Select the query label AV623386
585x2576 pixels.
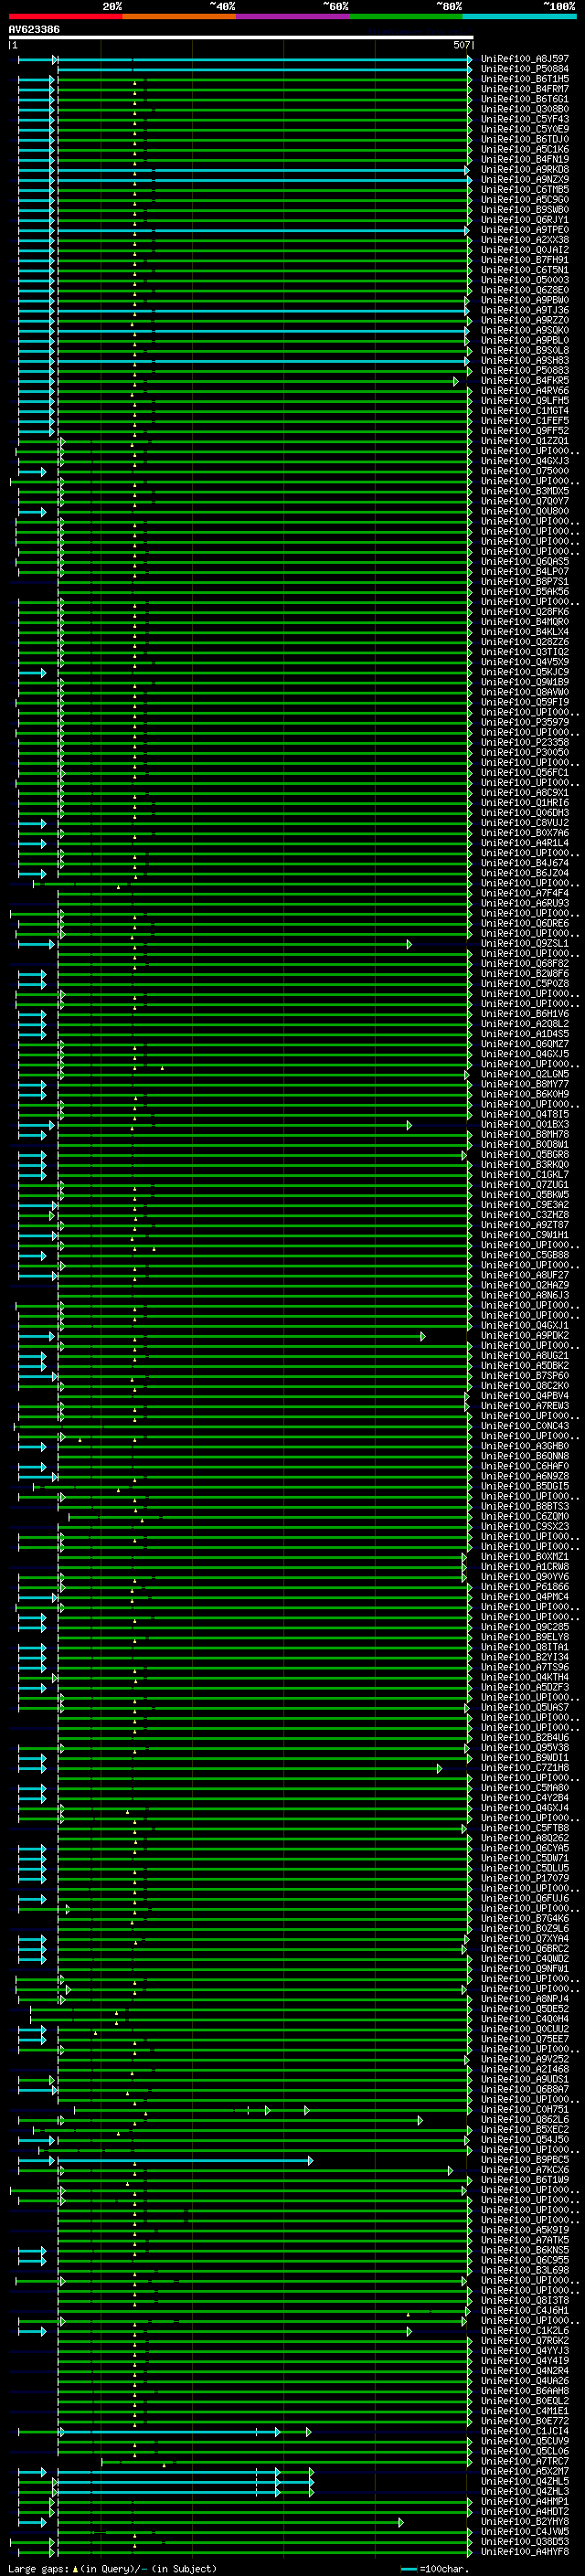34,30
